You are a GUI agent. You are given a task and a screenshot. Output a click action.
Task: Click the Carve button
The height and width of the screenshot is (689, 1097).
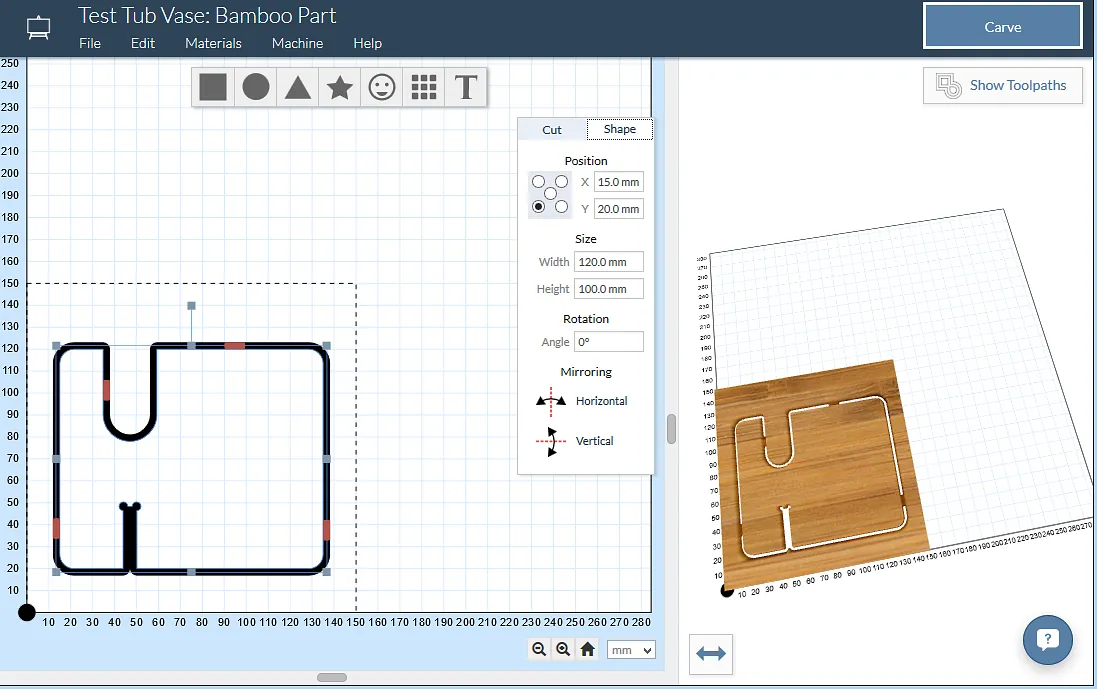click(x=1002, y=27)
